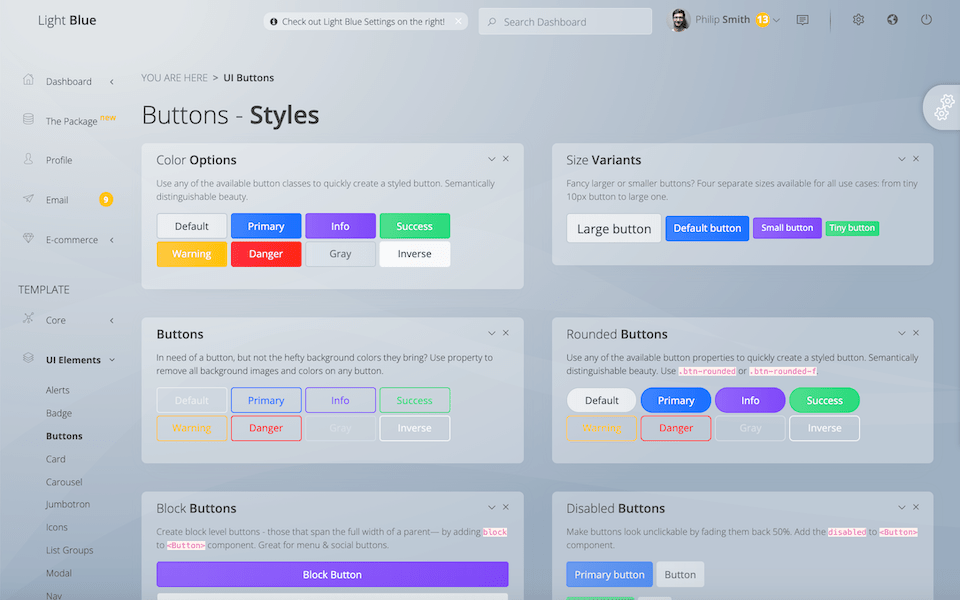The image size is (960, 600).
Task: Expand the Philip Smith user dropdown
Action: coord(776,20)
